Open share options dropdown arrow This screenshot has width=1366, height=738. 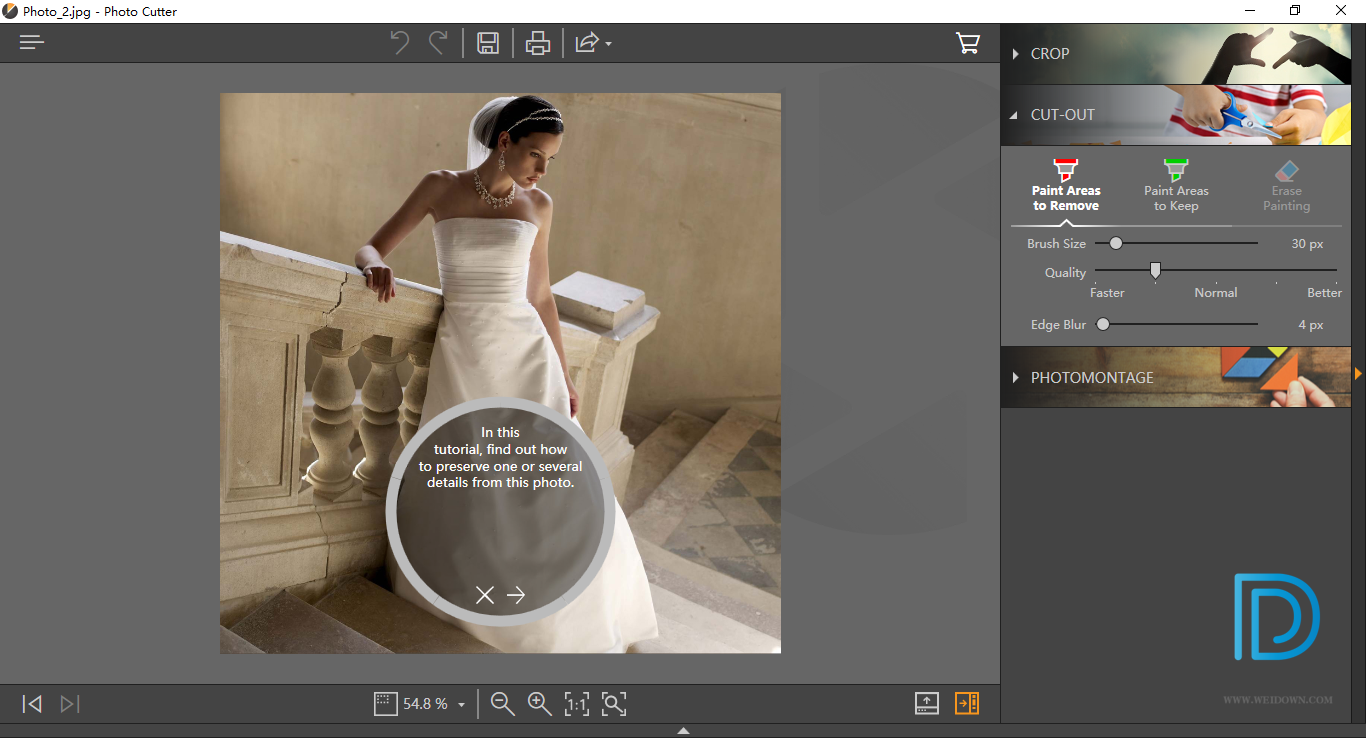(x=608, y=44)
